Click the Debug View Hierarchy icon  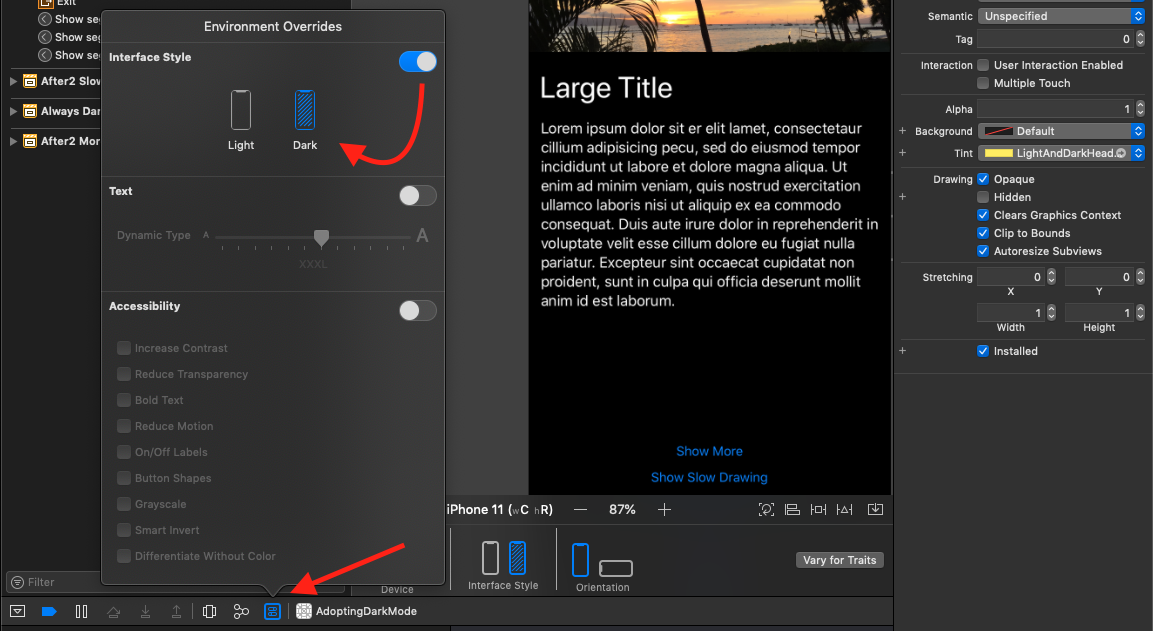coord(209,611)
